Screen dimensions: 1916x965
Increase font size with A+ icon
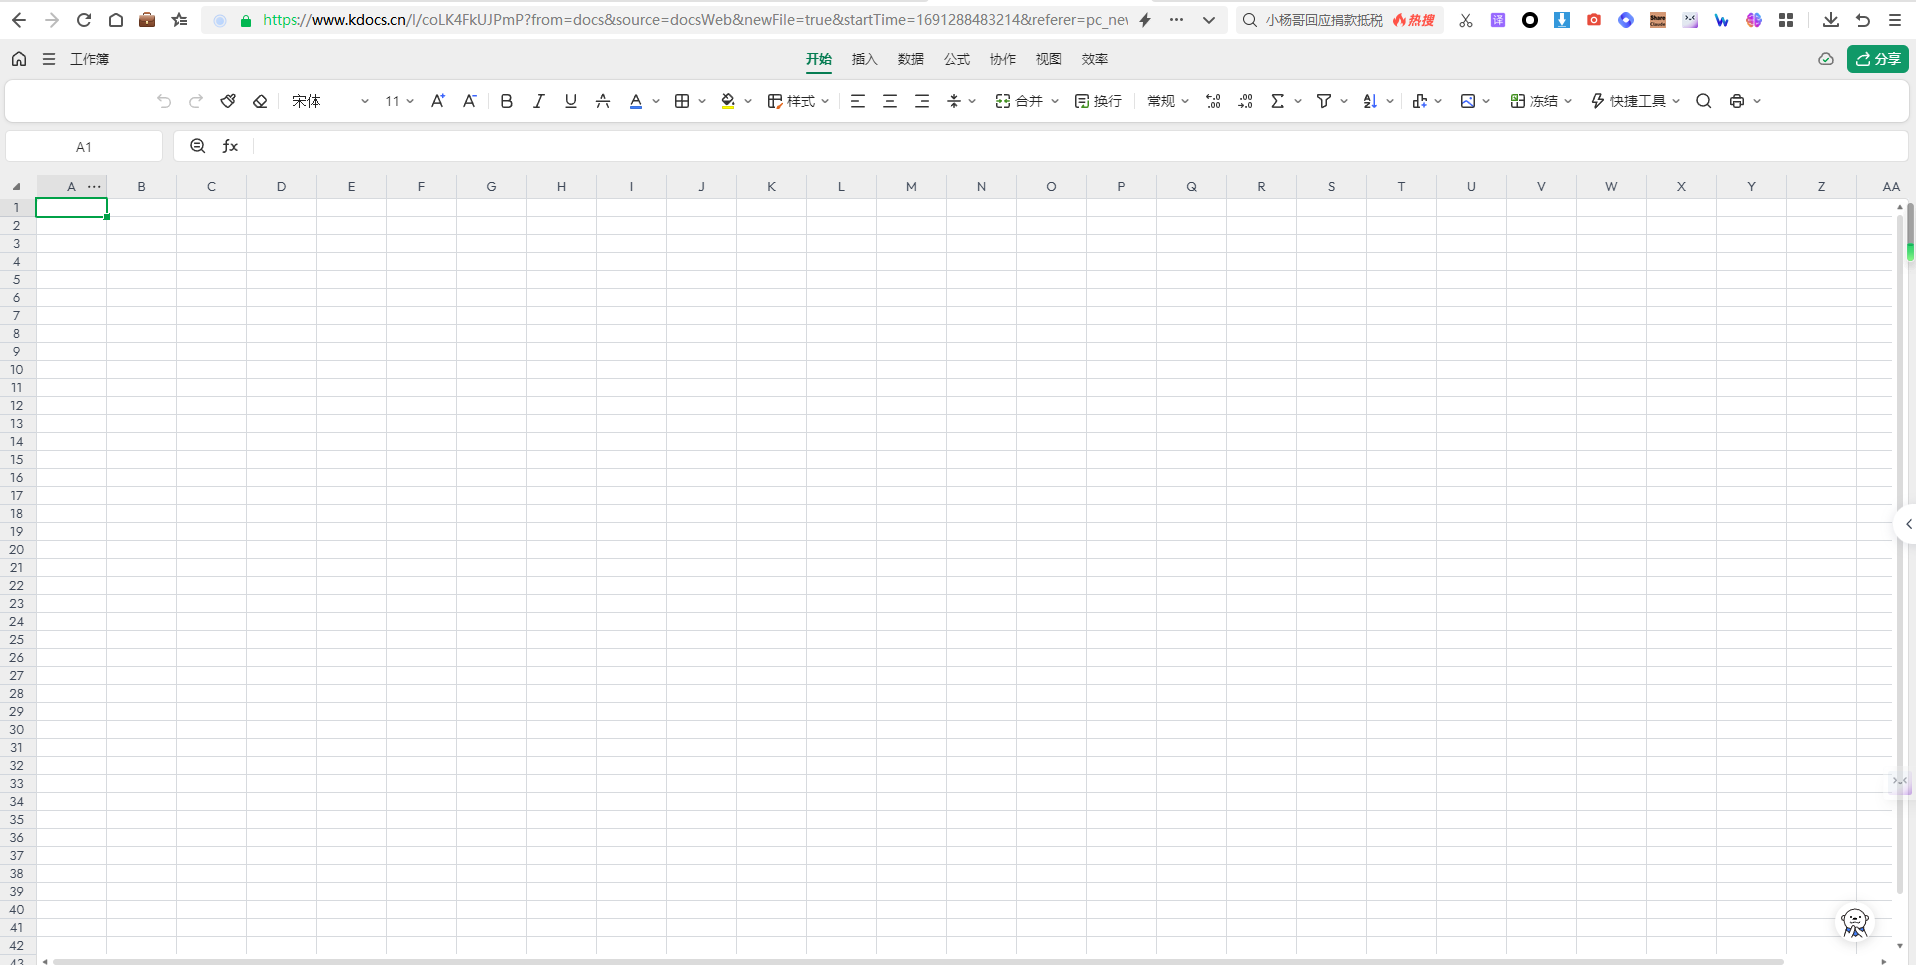click(438, 101)
